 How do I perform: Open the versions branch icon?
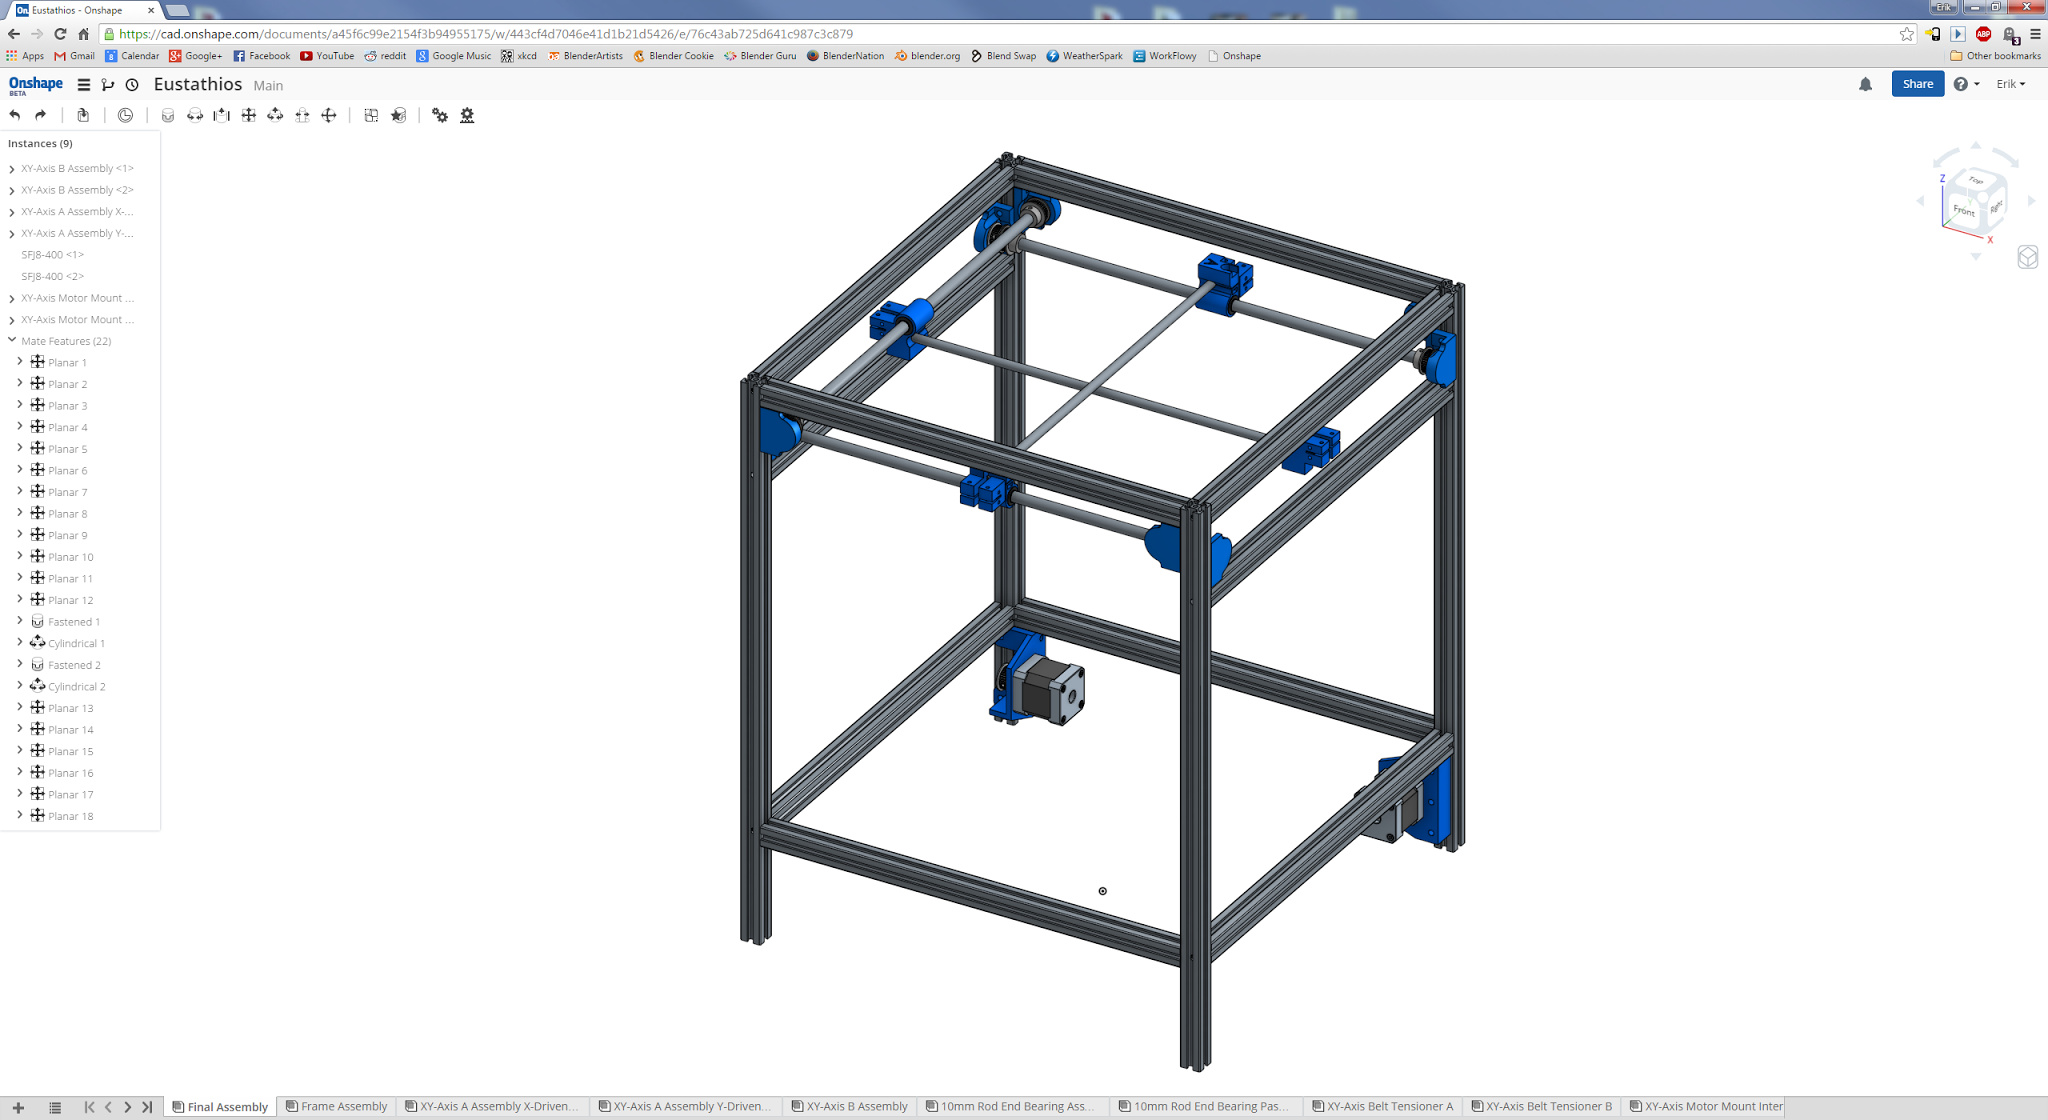[108, 85]
